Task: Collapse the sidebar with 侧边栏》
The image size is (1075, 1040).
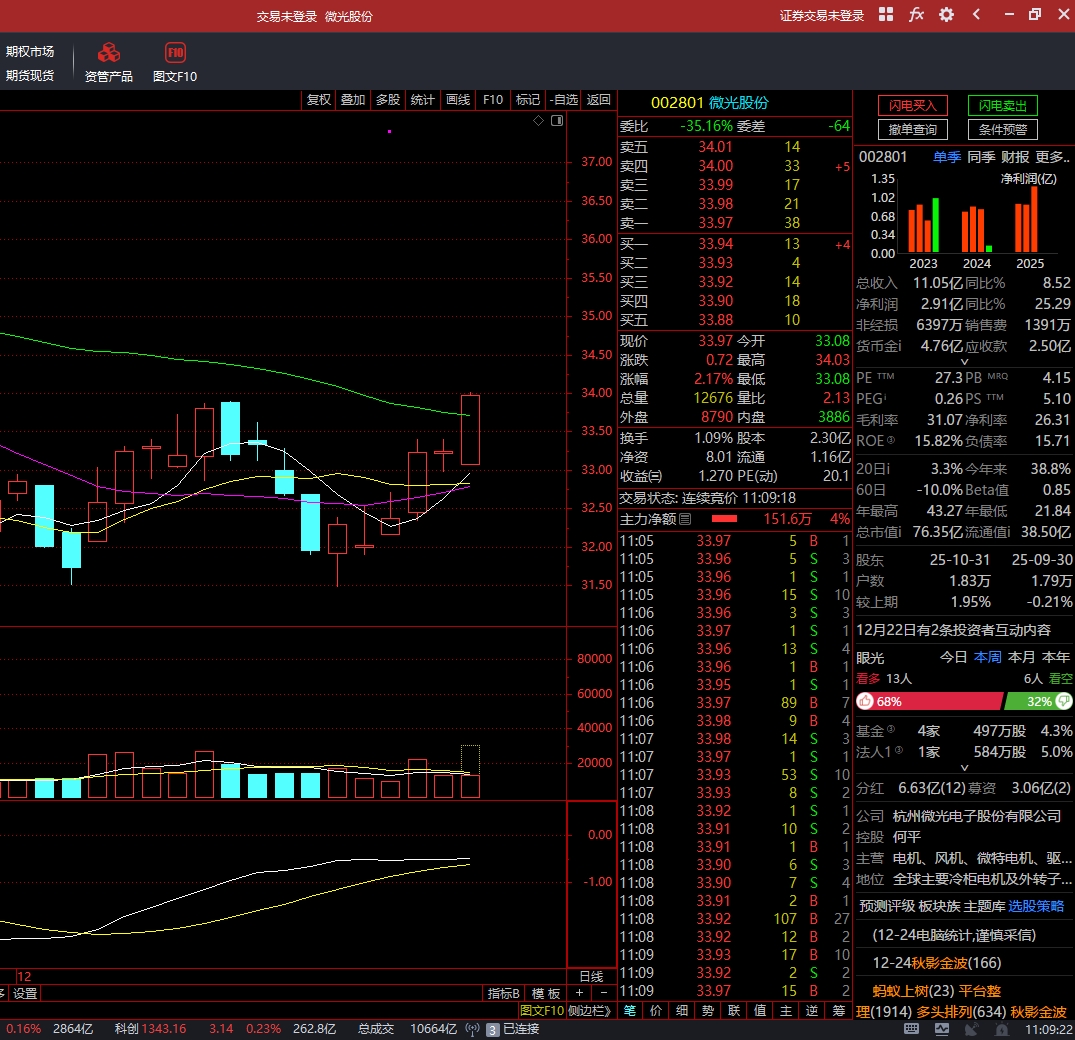Action: click(590, 1011)
